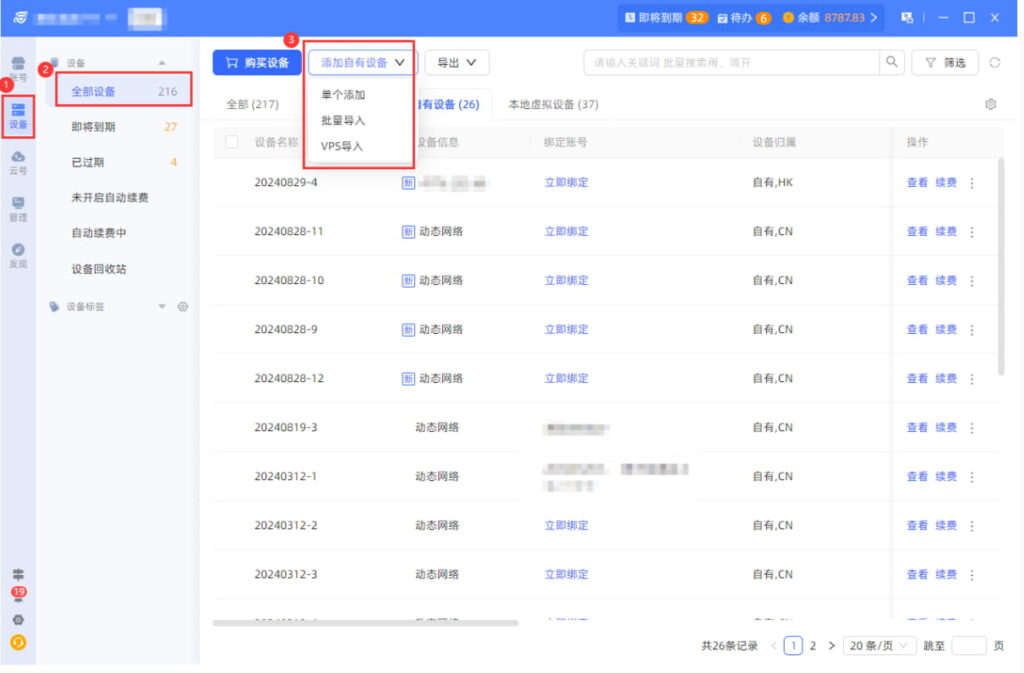1024x673 pixels.
Task: Open the 20 条/页 page size dropdown
Action: (879, 646)
